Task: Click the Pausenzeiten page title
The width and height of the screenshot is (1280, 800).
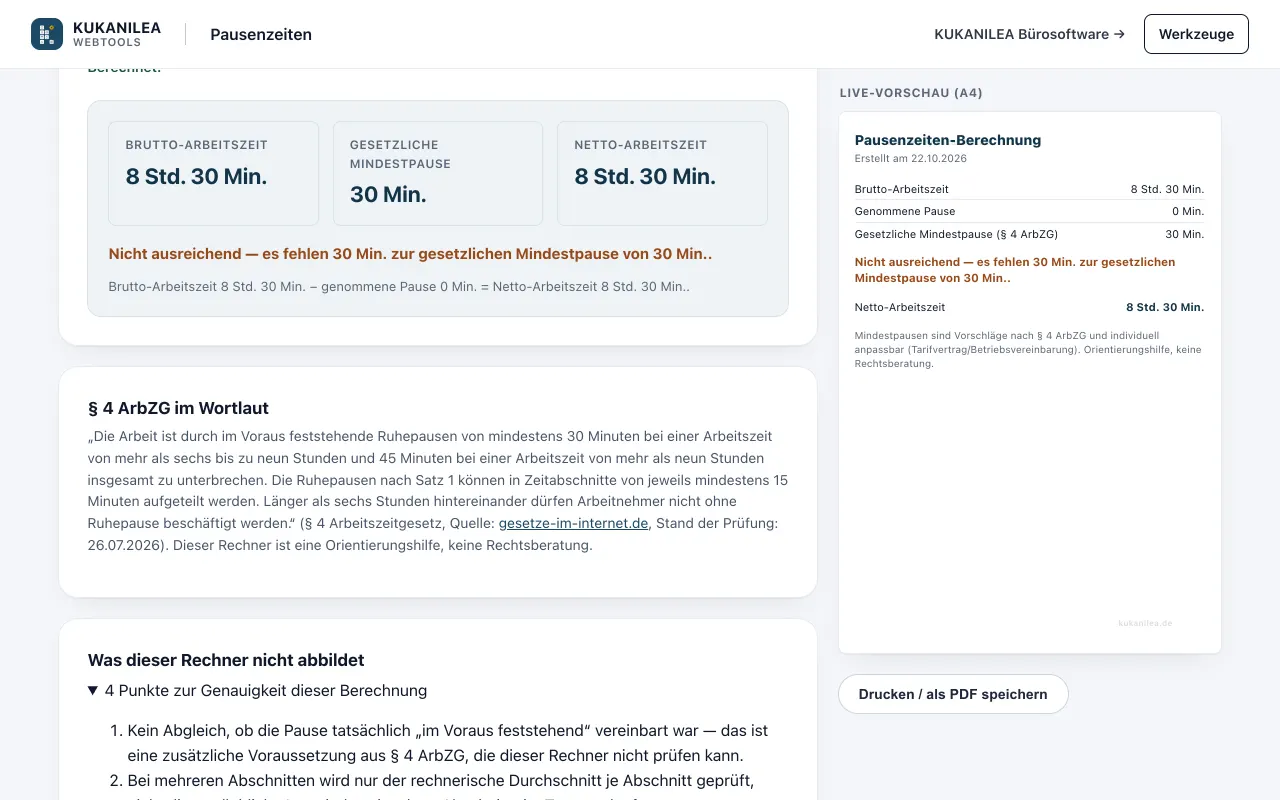Action: click(261, 34)
